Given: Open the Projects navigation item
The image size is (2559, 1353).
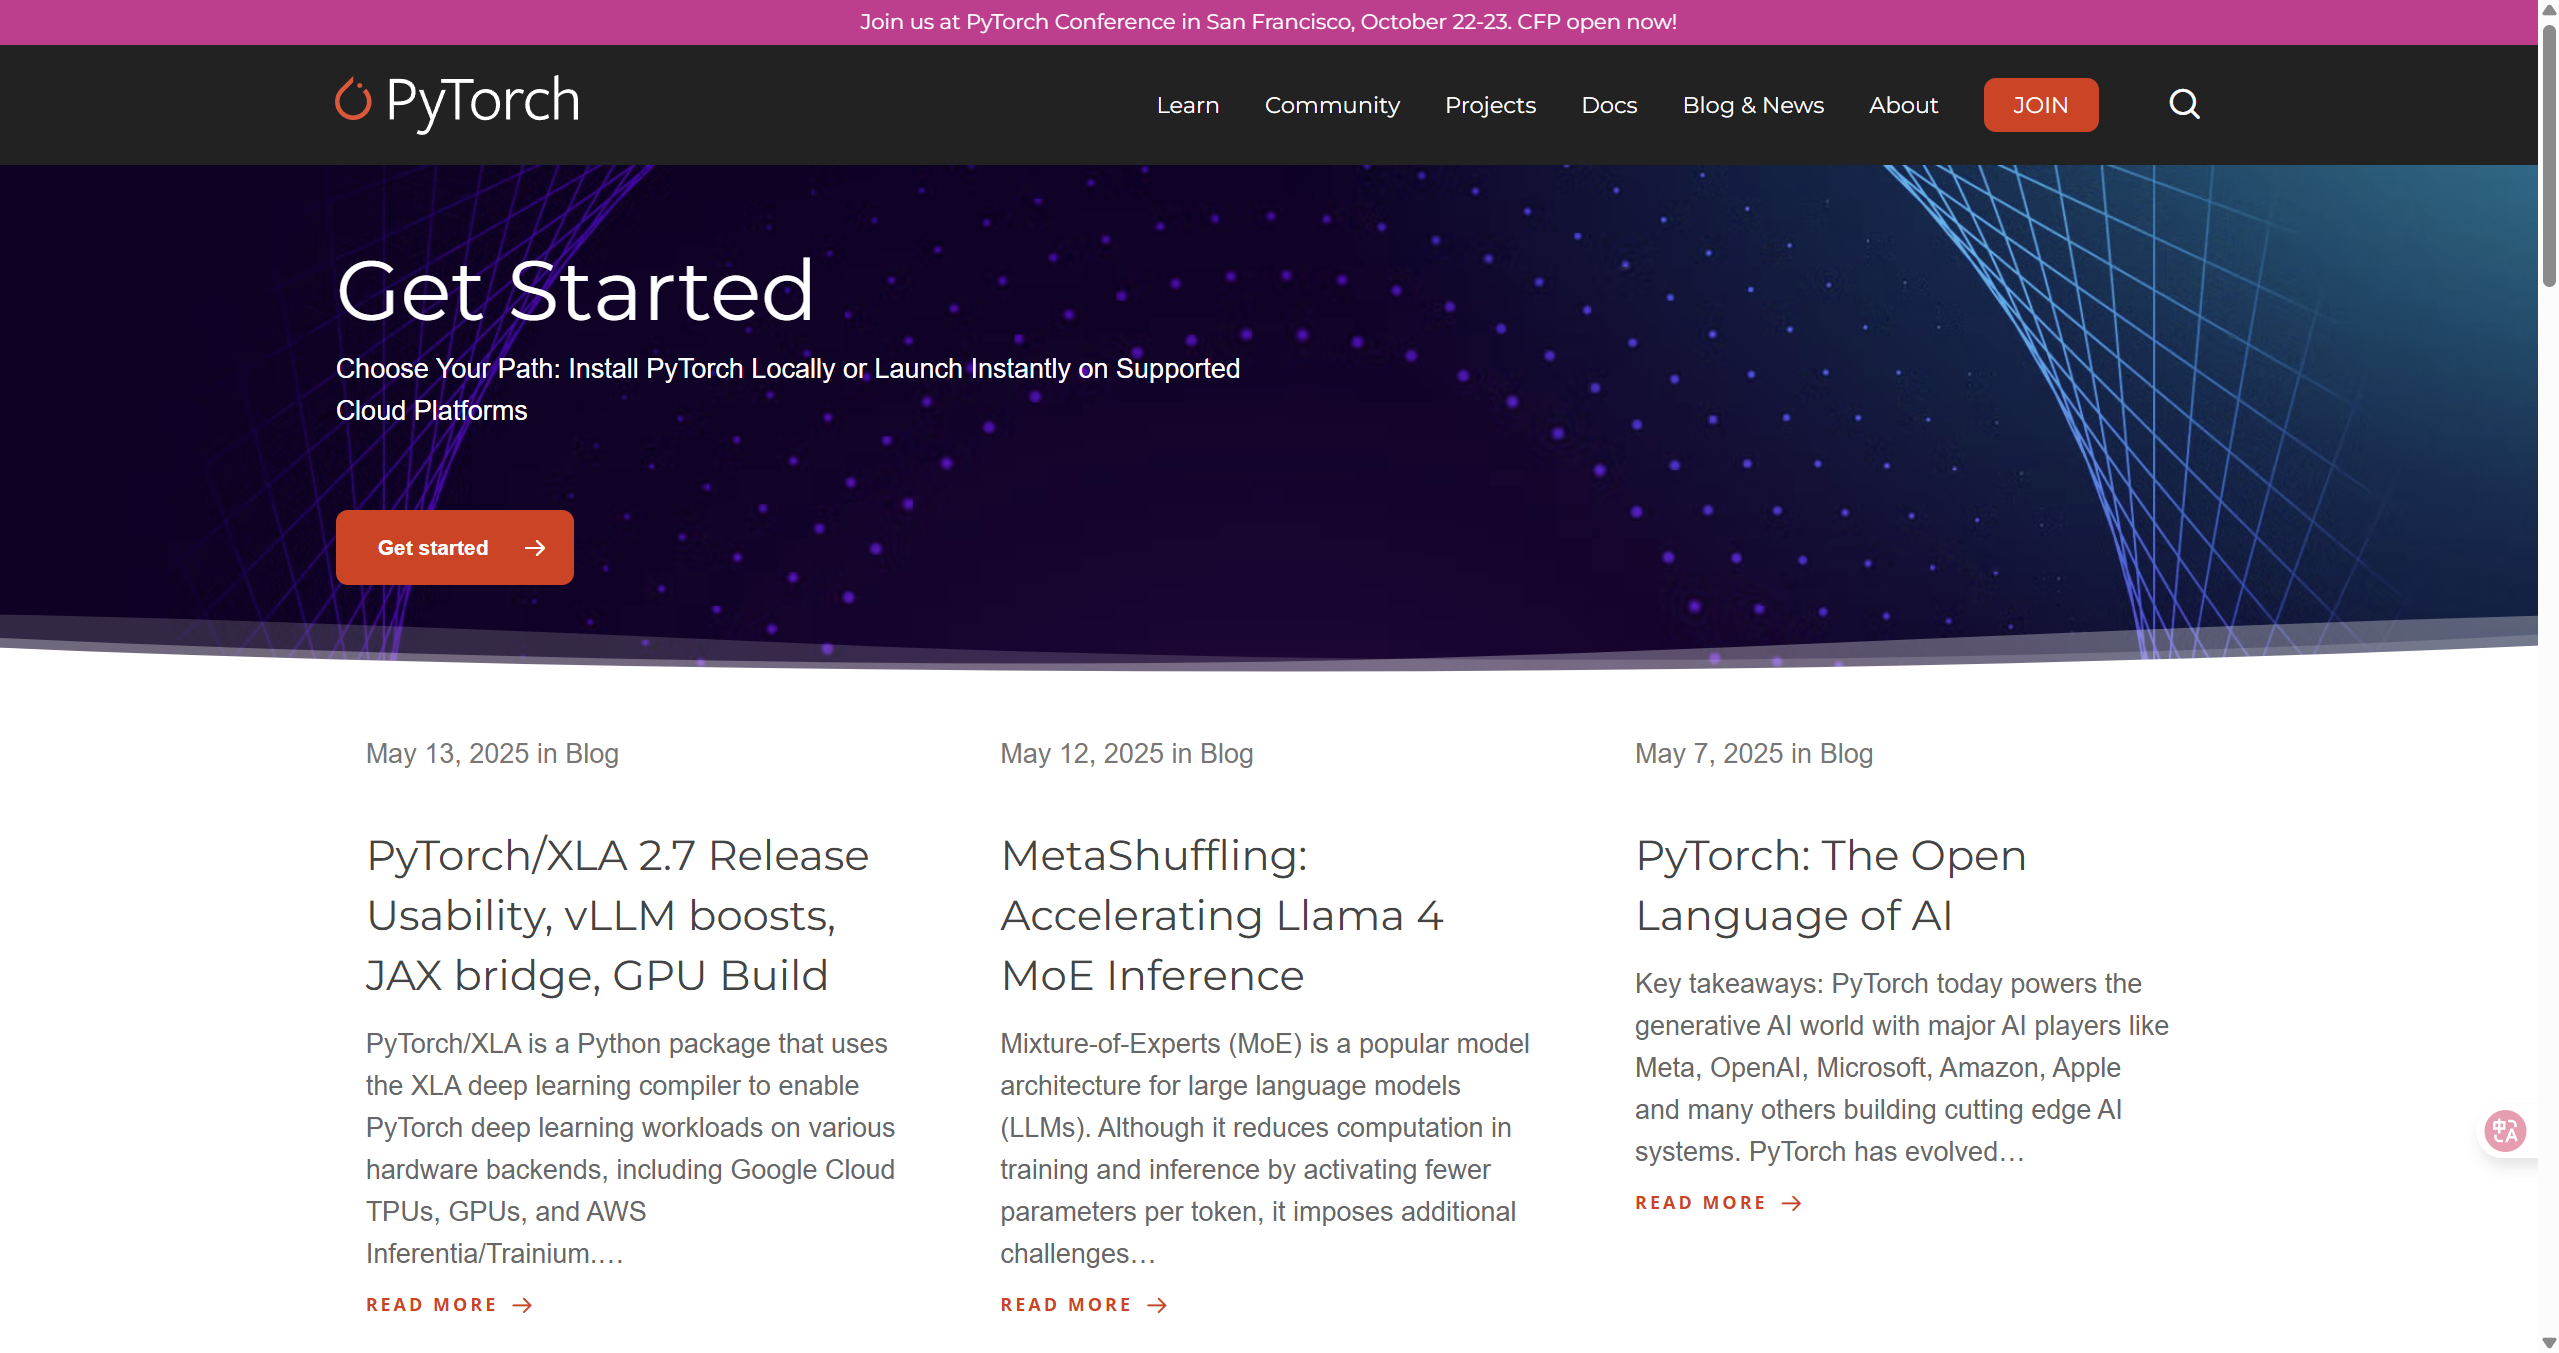Looking at the screenshot, I should pos(1490,104).
